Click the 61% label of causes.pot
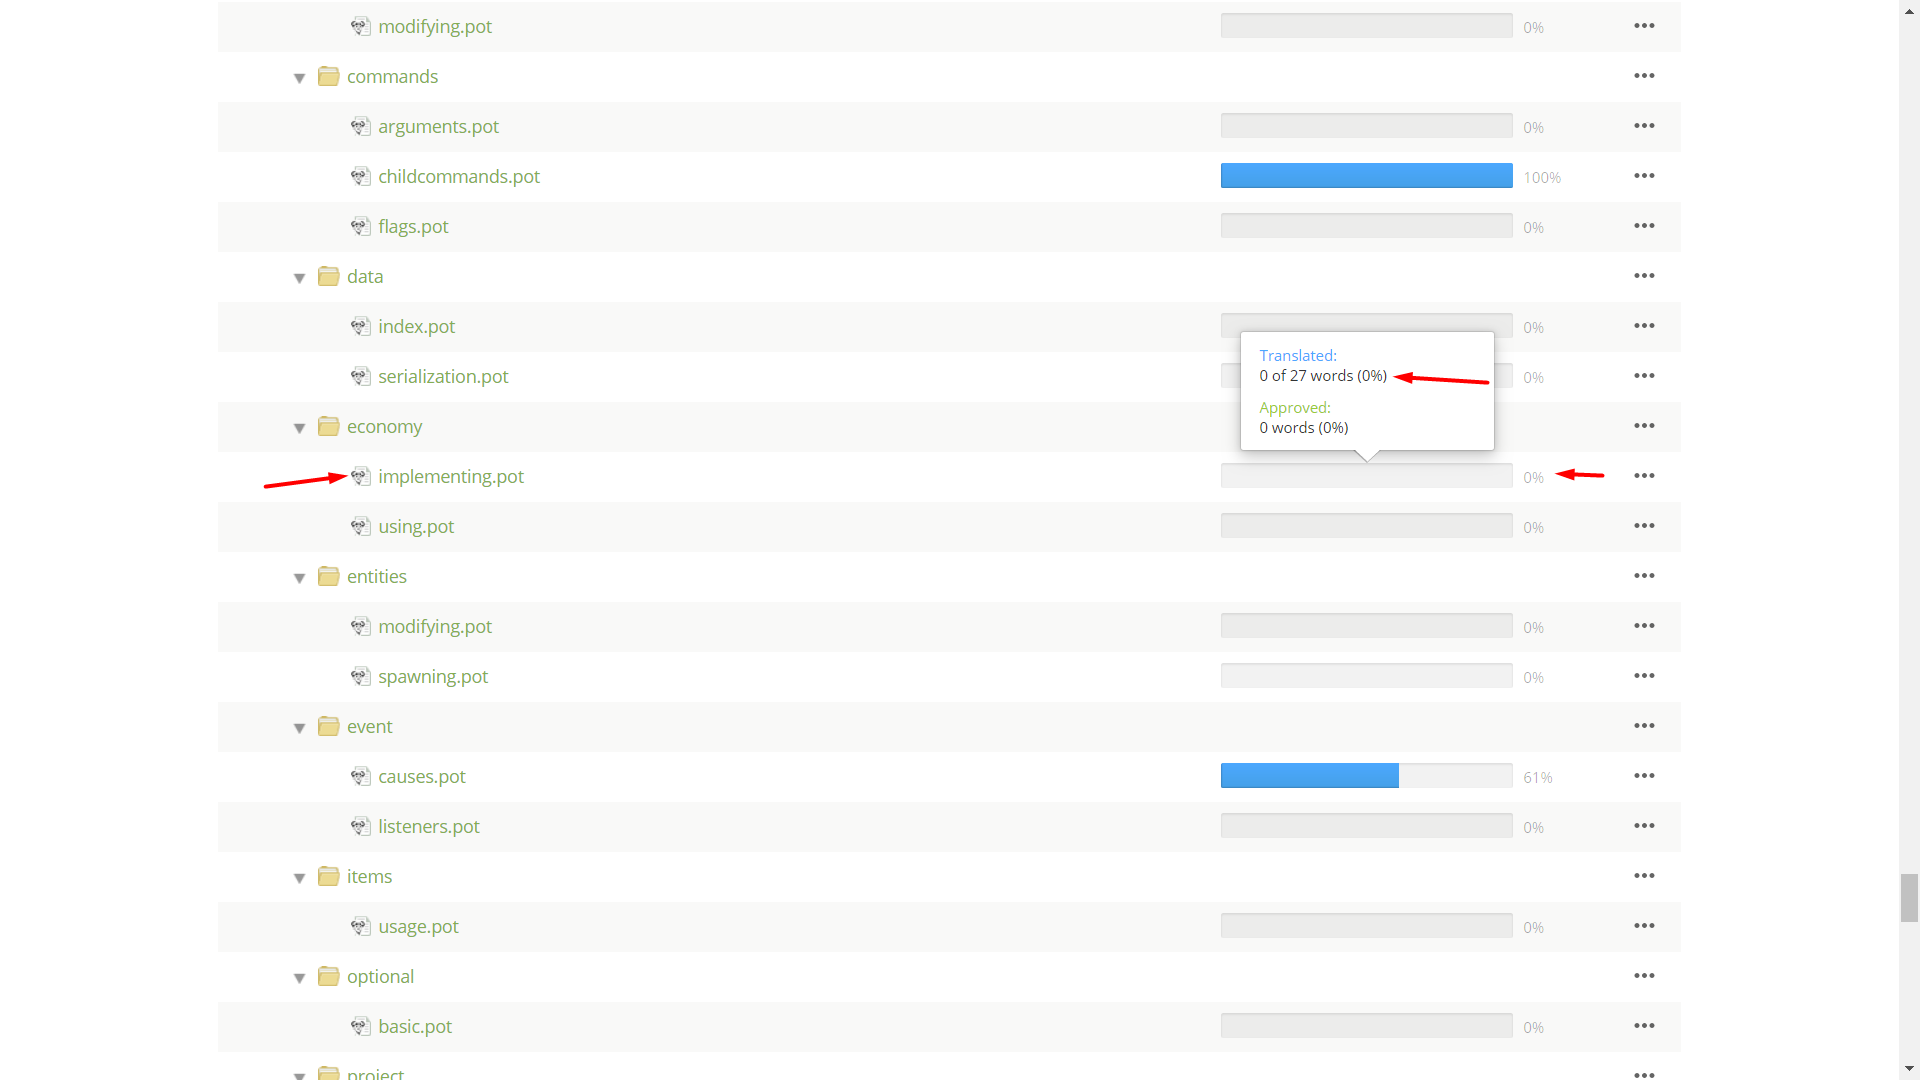This screenshot has width=1920, height=1080. pos(1538,778)
